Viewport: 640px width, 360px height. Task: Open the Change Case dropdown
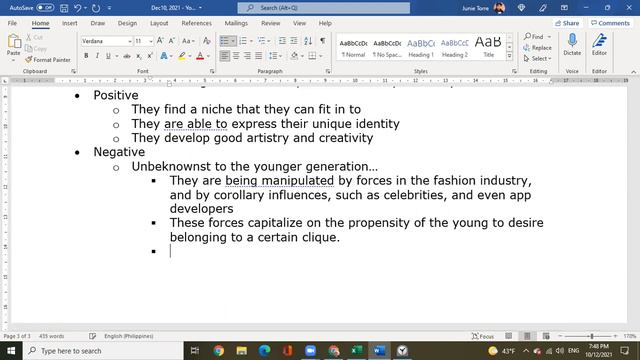coord(188,41)
